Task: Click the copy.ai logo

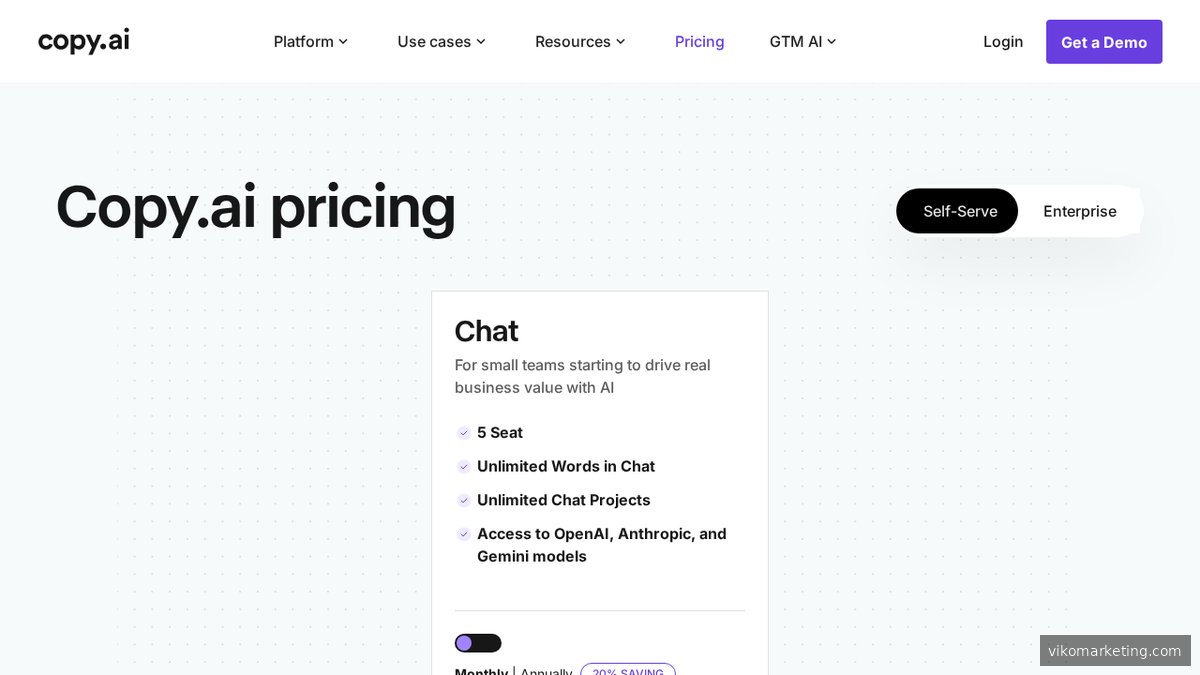Action: point(83,40)
